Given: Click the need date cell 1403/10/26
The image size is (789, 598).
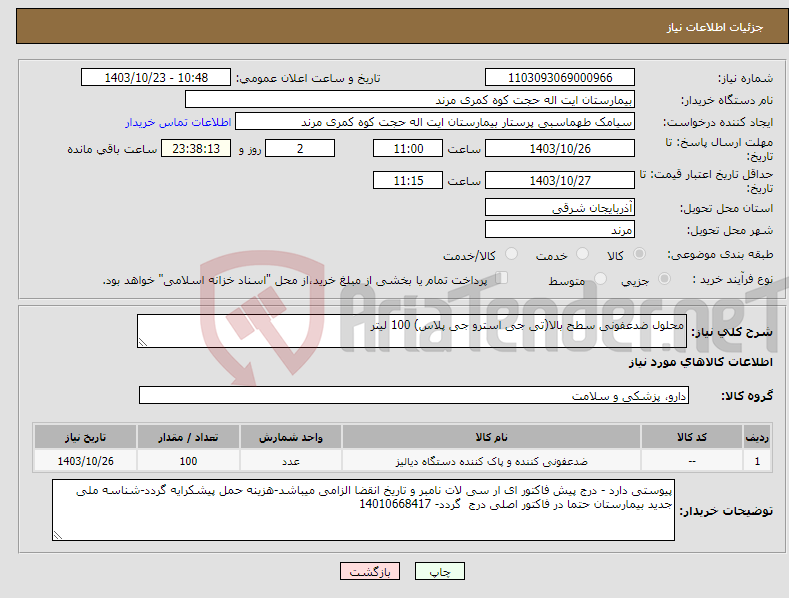Looking at the screenshot, I should 85,461.
